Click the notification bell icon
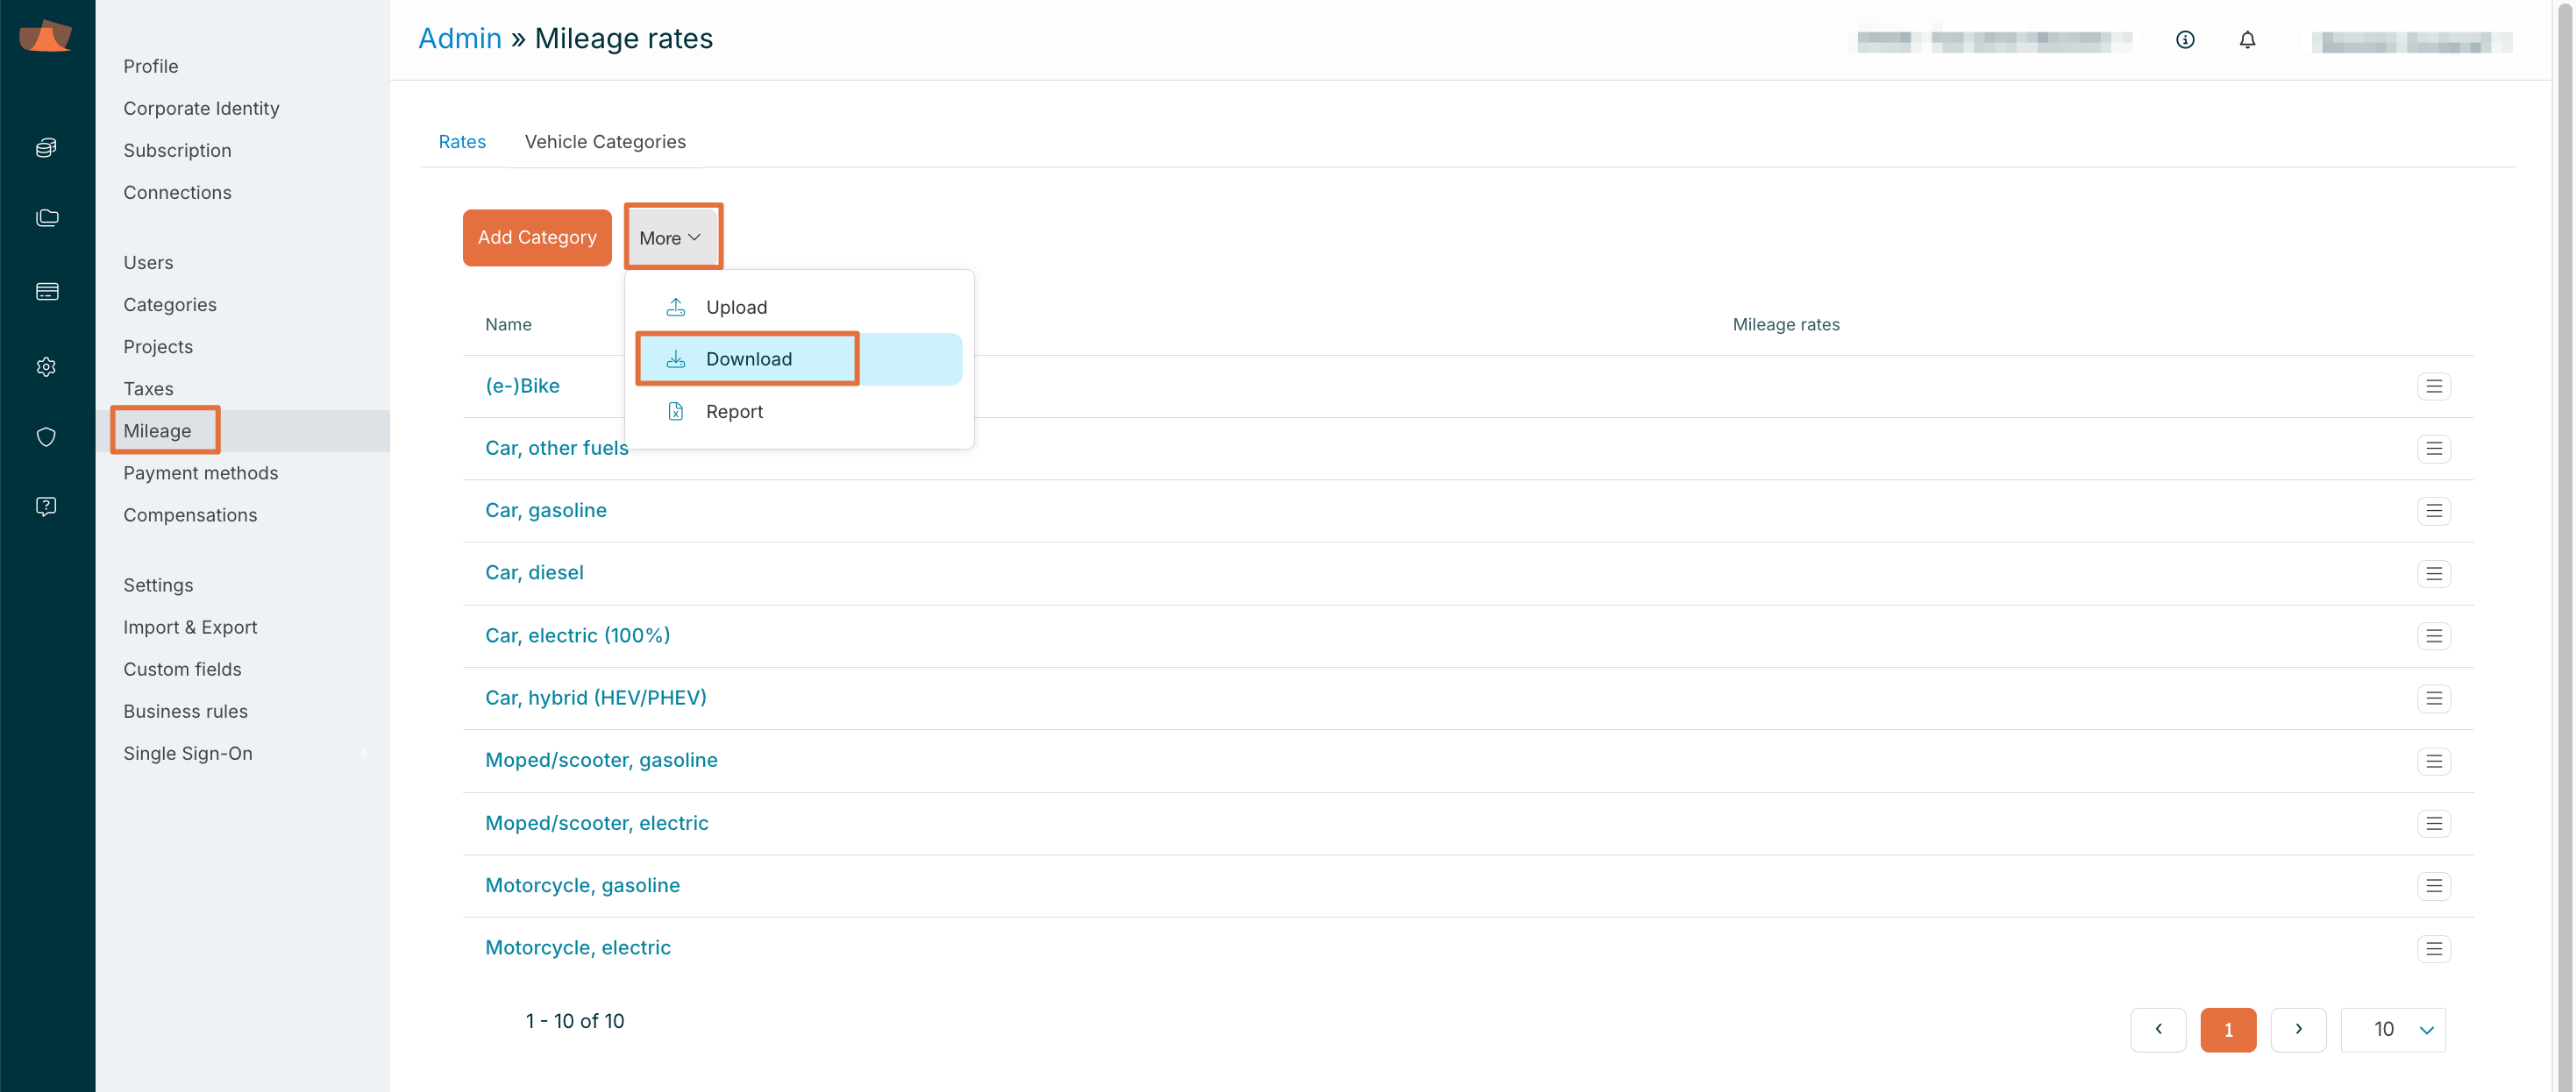 tap(2247, 40)
